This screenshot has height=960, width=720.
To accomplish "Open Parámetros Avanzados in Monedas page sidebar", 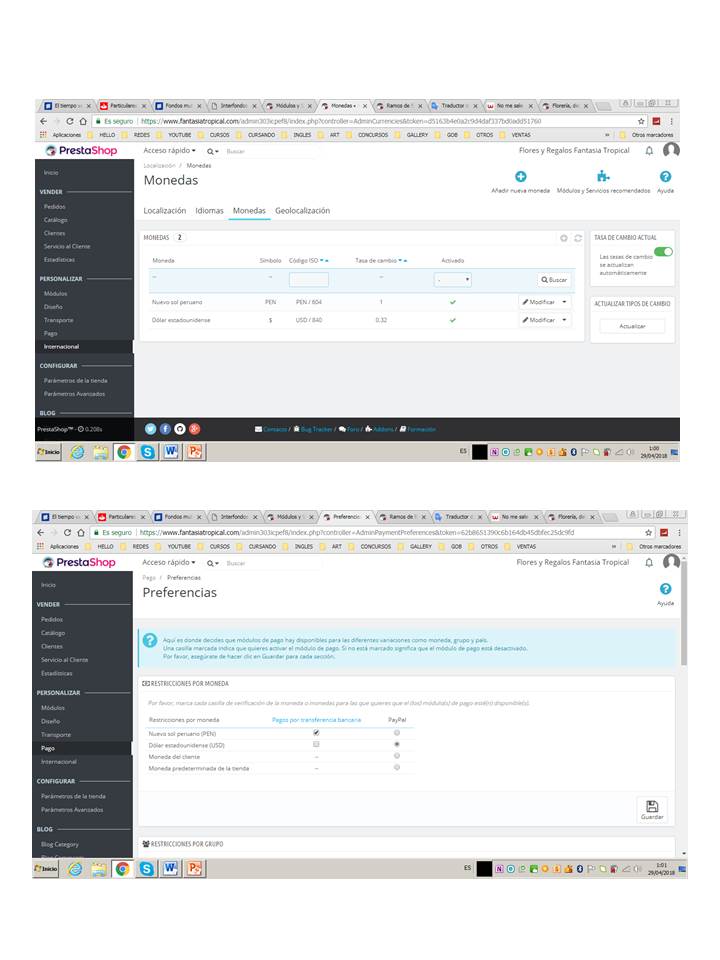I will tap(74, 394).
